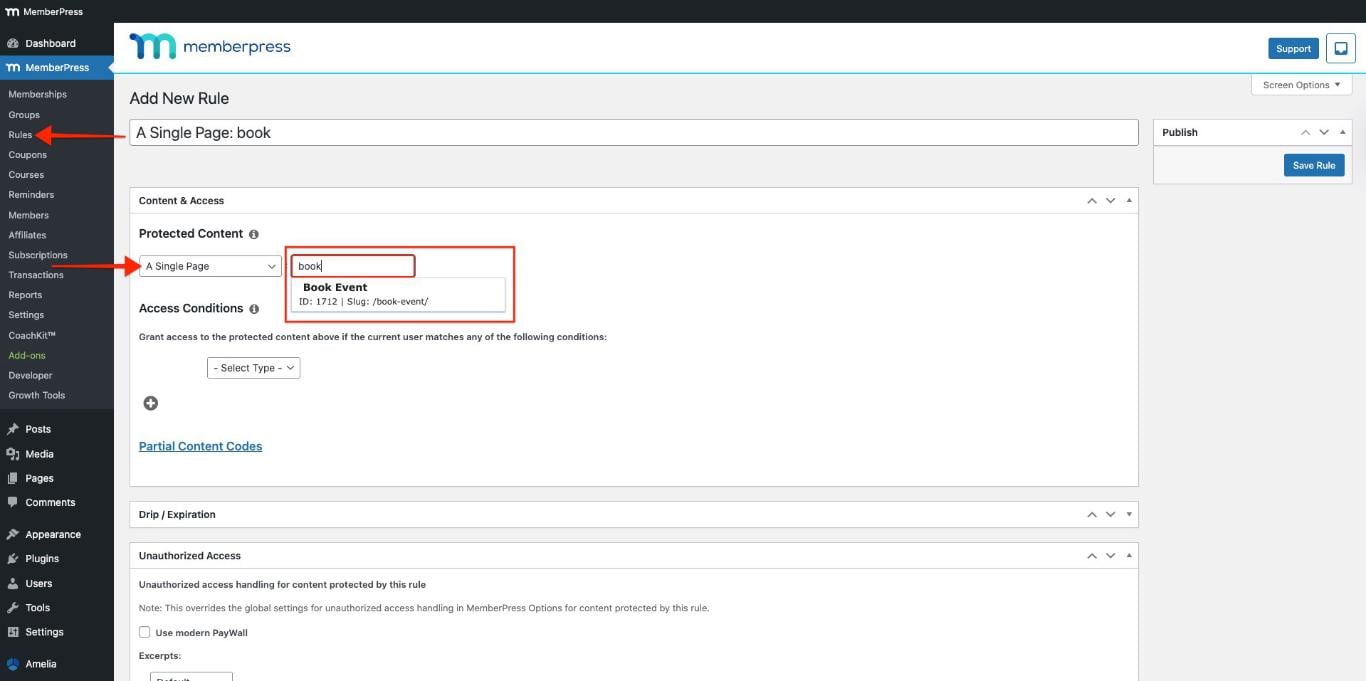Select the Posts pushpin icon

click(13, 428)
